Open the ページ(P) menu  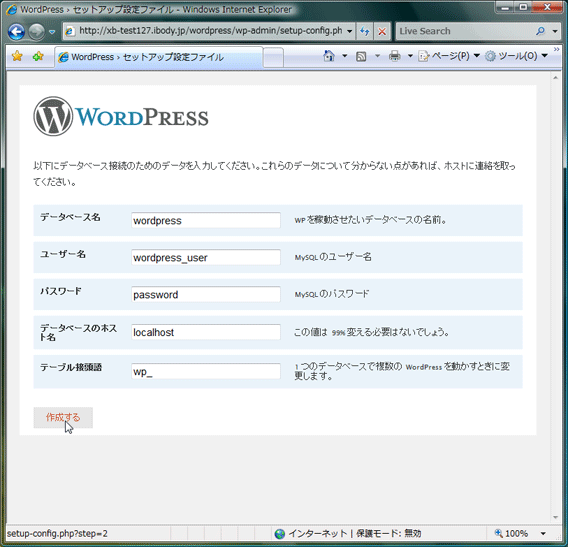(x=449, y=56)
